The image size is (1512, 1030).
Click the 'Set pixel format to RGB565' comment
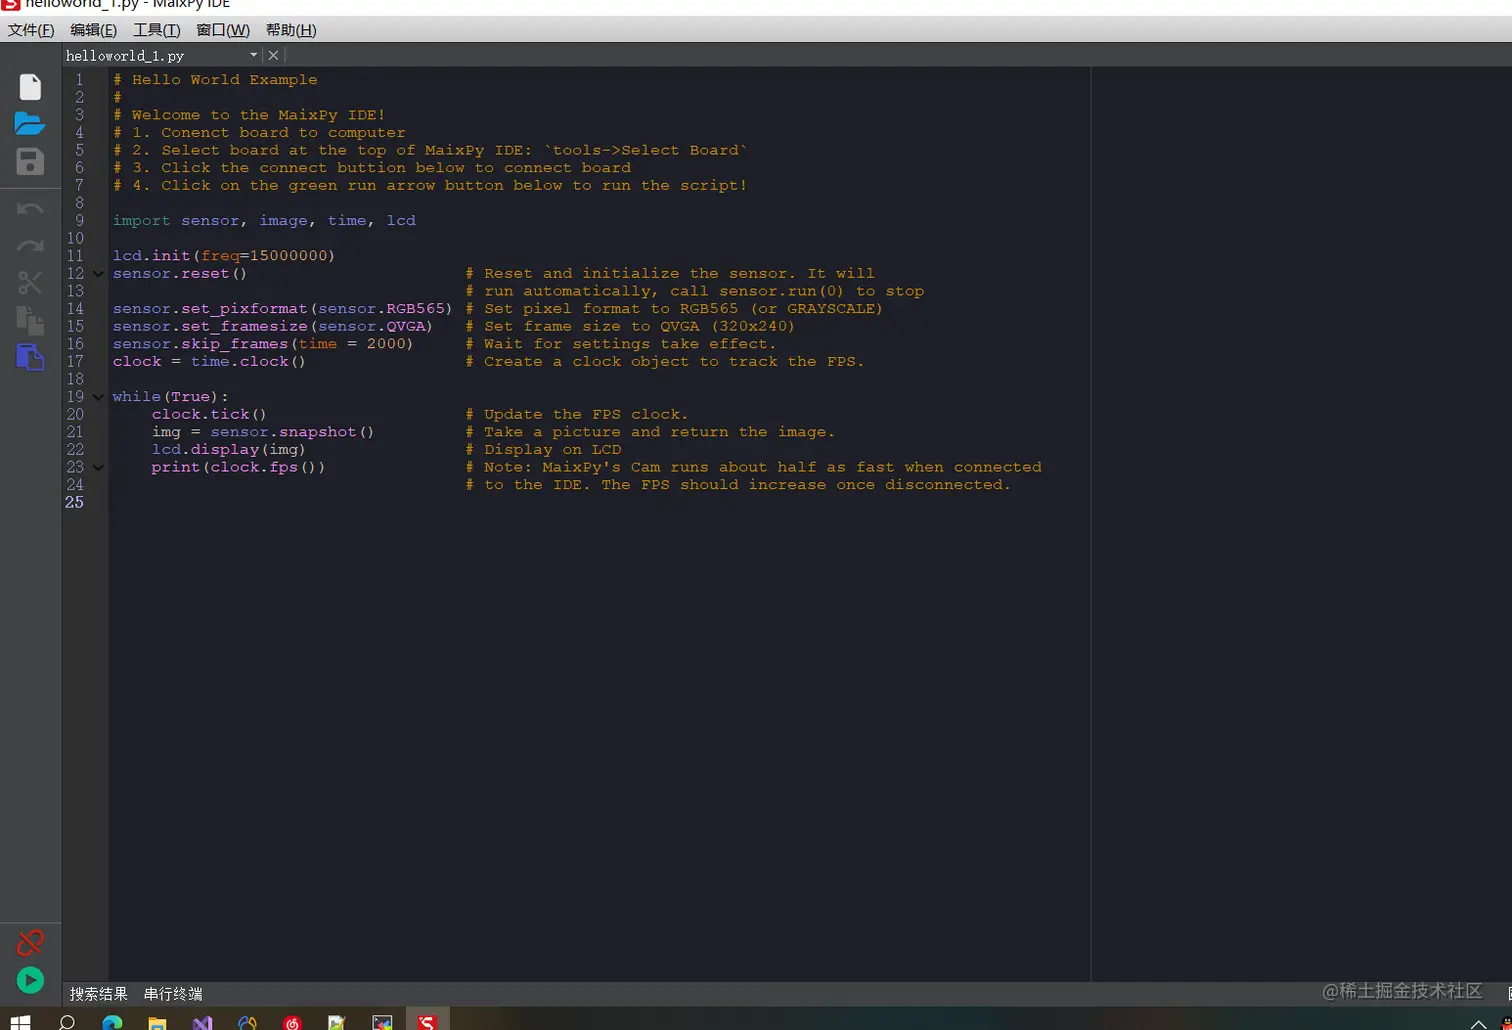674,309
